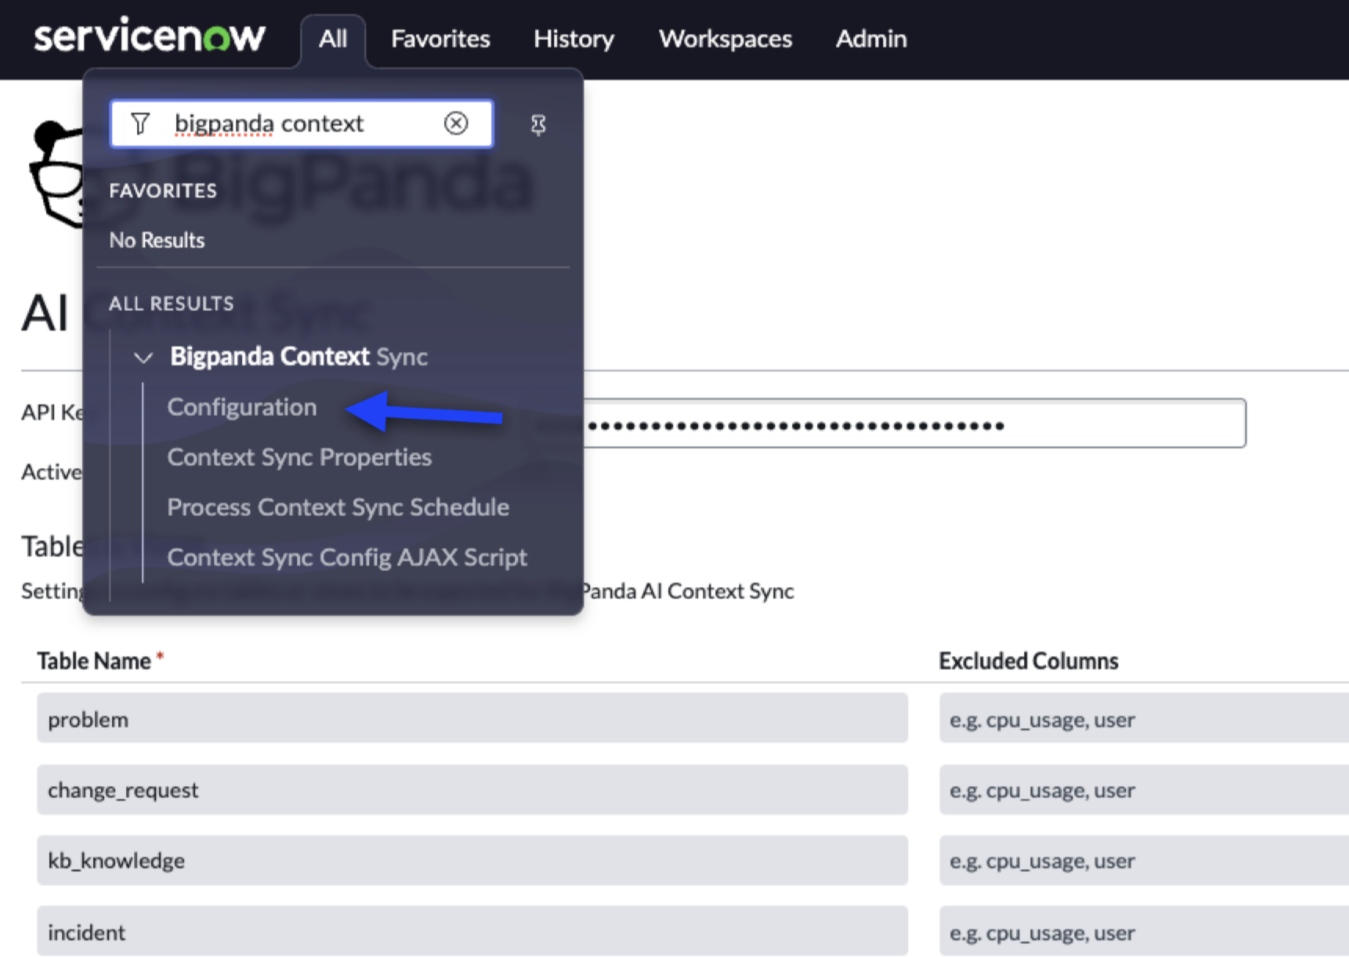
Task: Open Context Sync Config AJAX Script
Action: point(347,557)
